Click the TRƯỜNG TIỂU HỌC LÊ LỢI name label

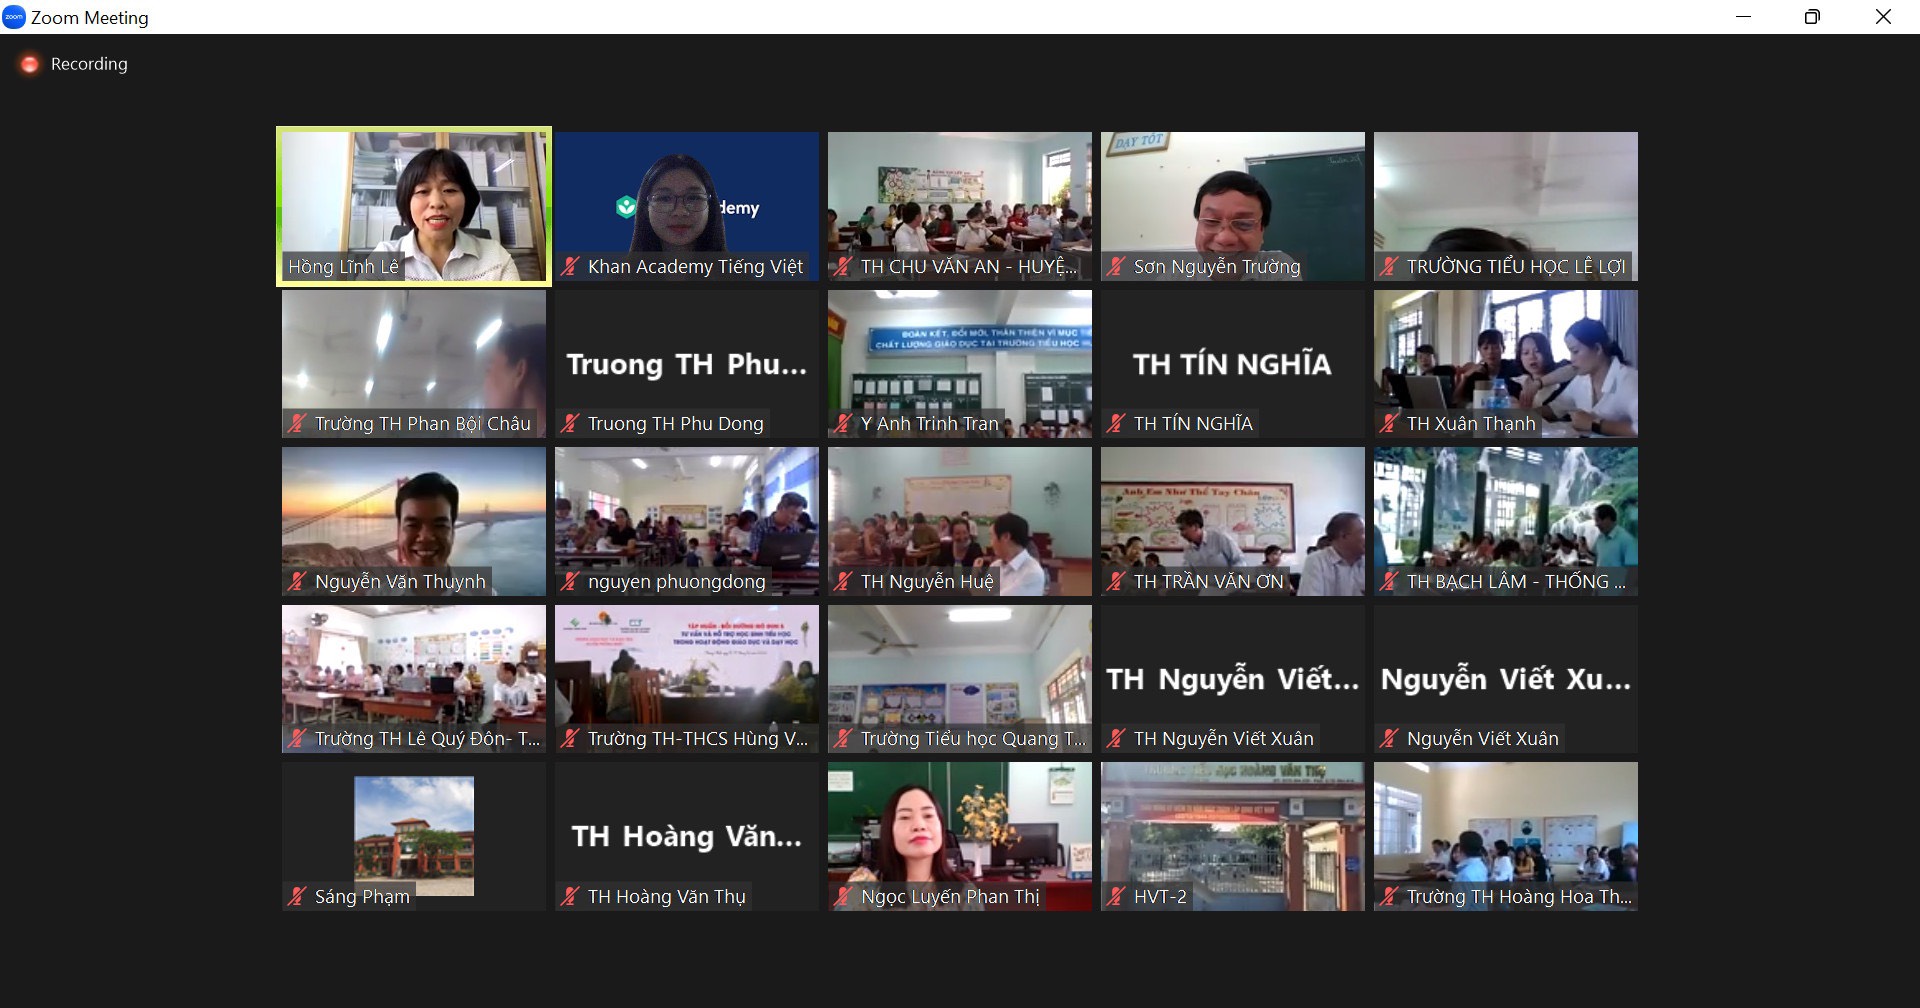(1515, 267)
